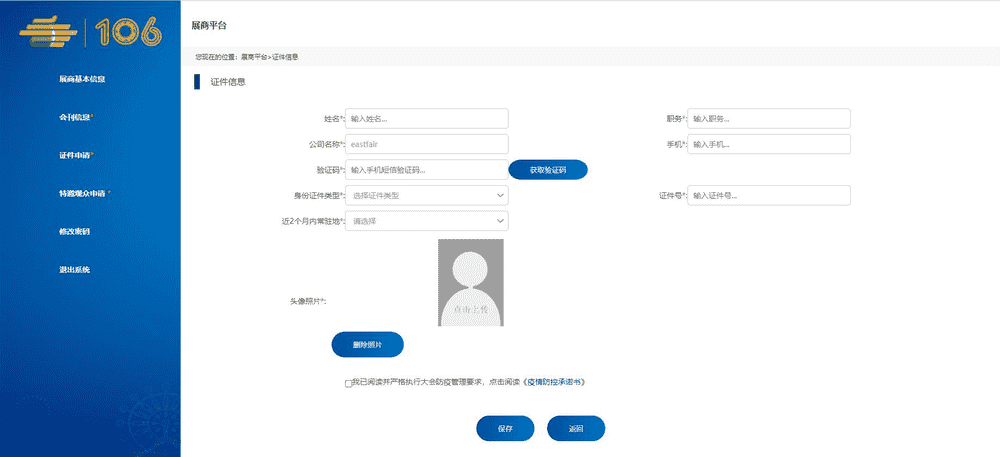Screen dimensions: 1000x457
Task: Click the 删除照片 button
Action: [367, 344]
